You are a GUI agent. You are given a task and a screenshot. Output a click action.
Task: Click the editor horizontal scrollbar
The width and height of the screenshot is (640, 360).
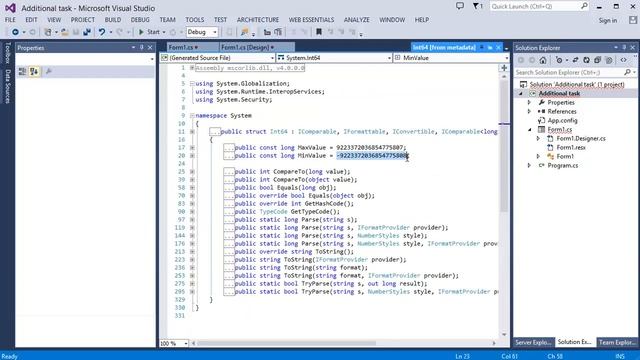point(286,343)
